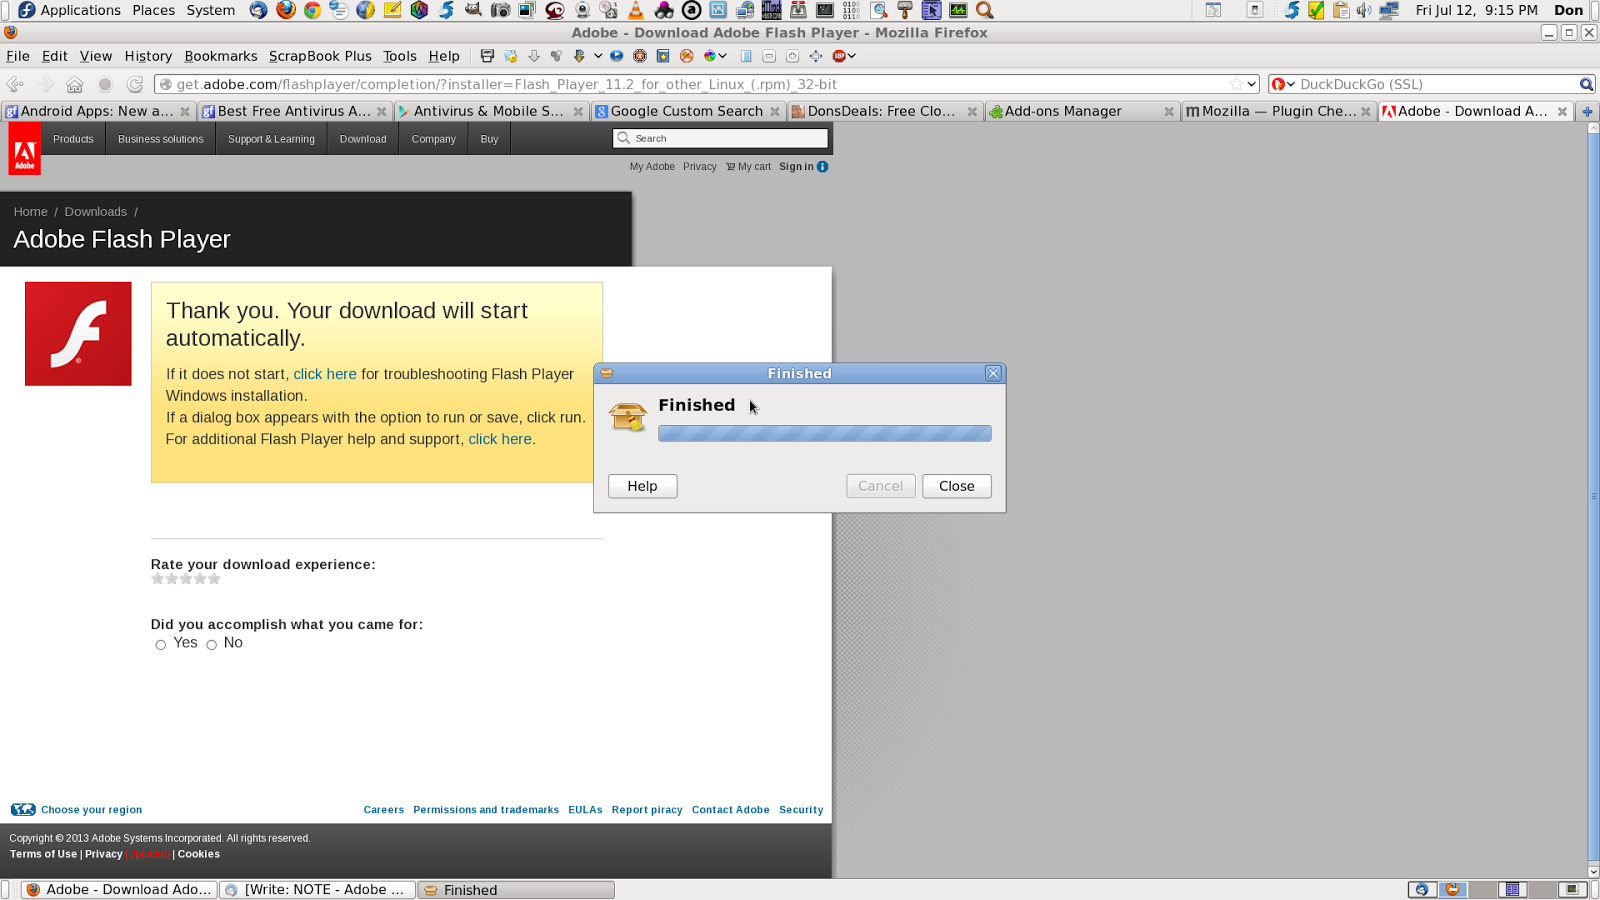Click the Sign in info icon
The height and width of the screenshot is (900, 1600).
822,167
